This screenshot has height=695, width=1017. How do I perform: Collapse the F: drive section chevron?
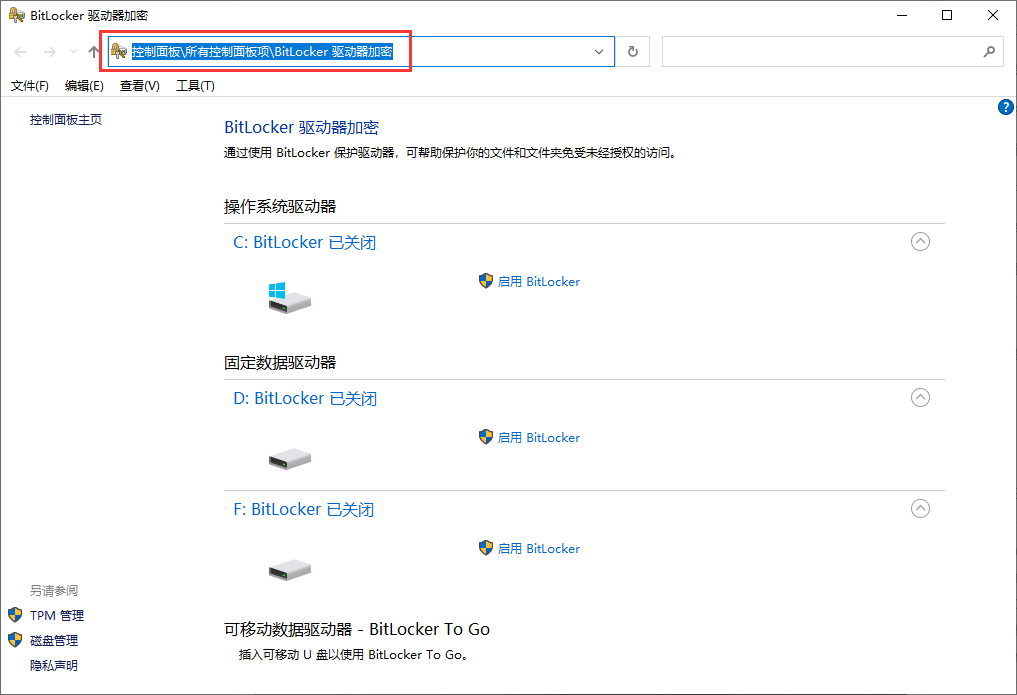[x=921, y=509]
